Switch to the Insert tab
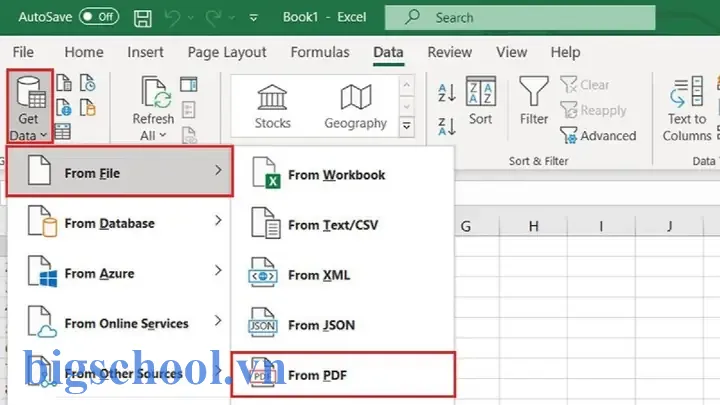The height and width of the screenshot is (405, 720). pyautogui.click(x=145, y=52)
